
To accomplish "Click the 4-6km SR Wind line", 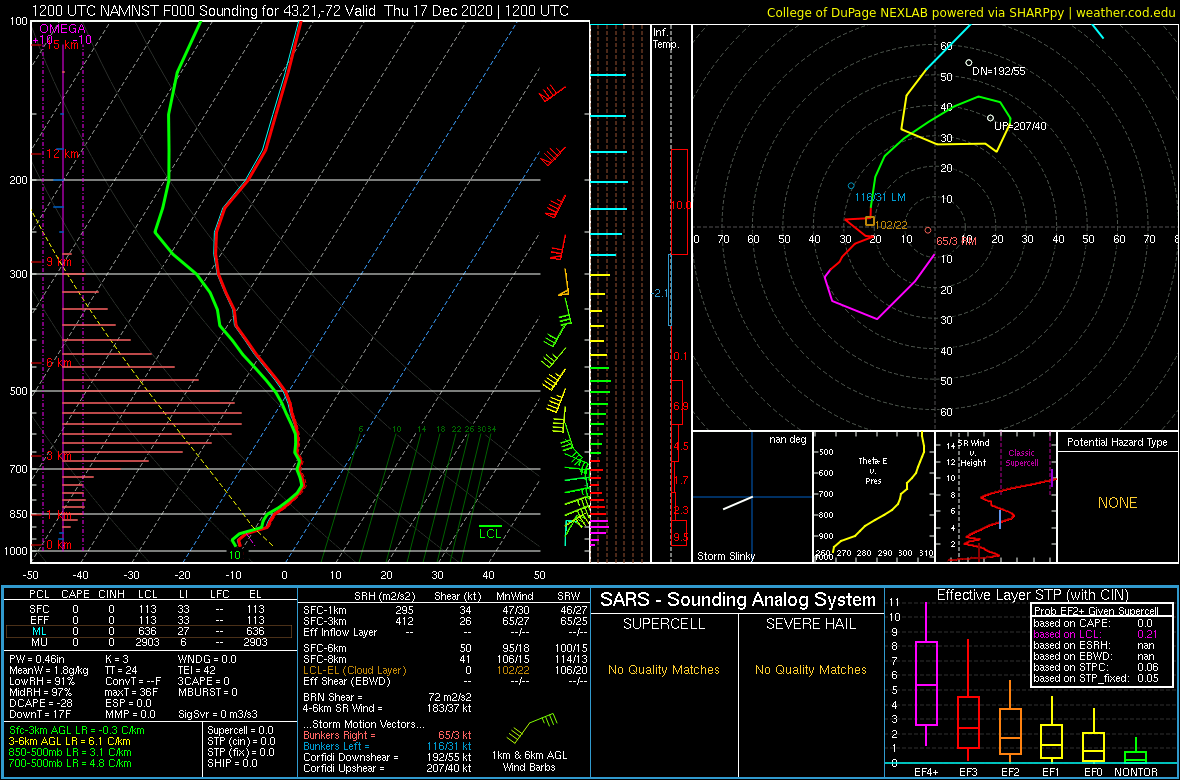I will pyautogui.click(x=386, y=706).
